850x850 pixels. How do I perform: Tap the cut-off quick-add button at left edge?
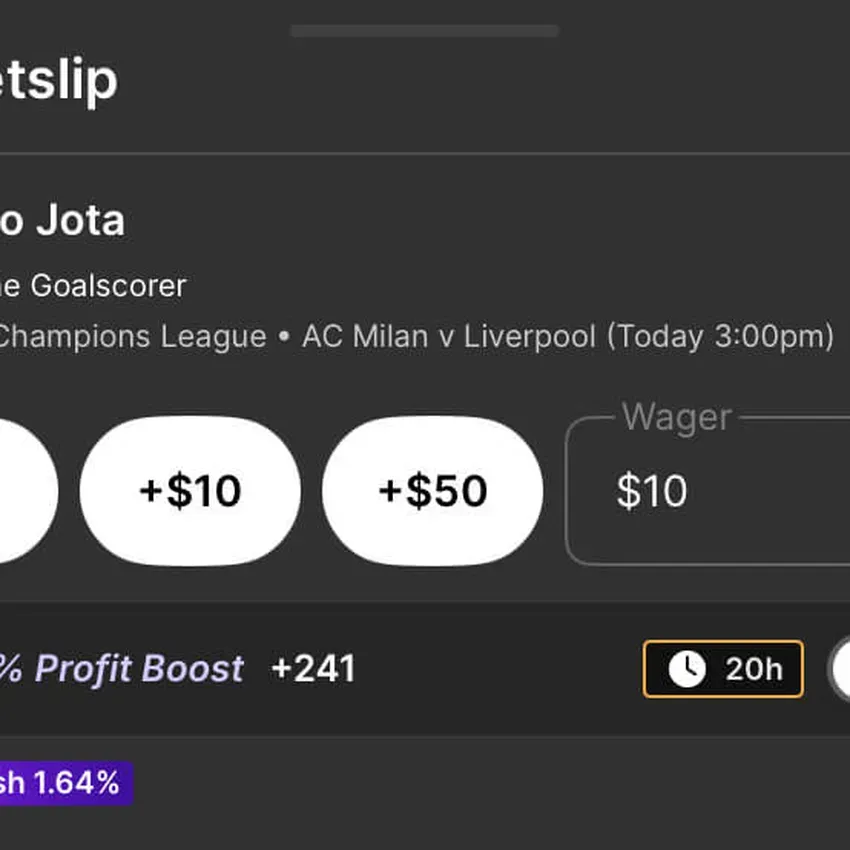point(28,491)
